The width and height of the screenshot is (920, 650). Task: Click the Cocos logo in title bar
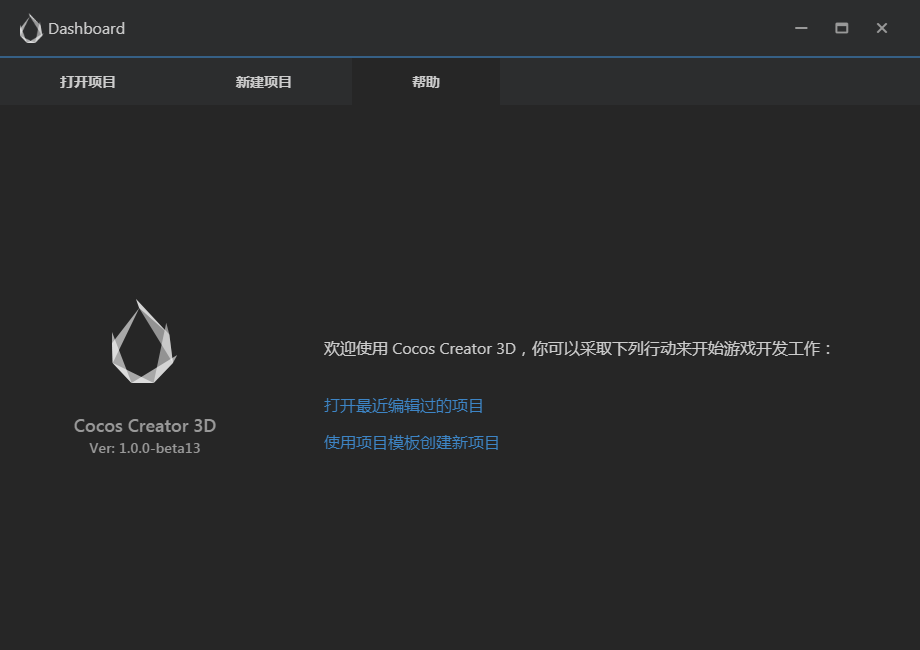(x=31, y=29)
